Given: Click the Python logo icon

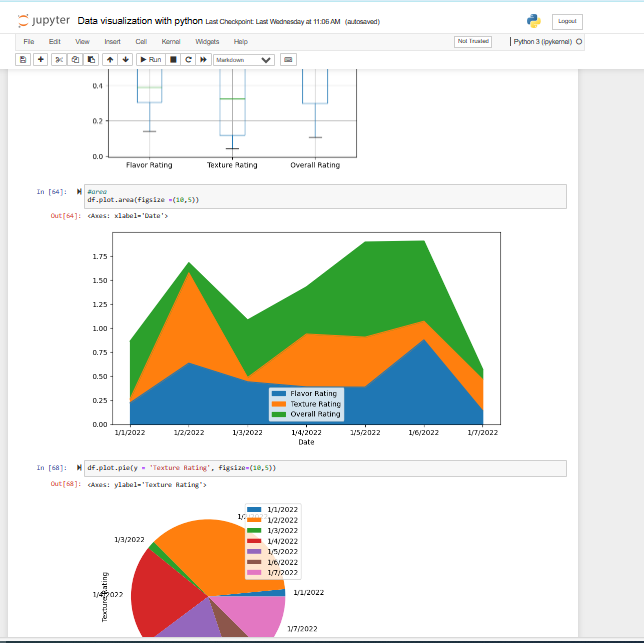Looking at the screenshot, I should 534,21.
